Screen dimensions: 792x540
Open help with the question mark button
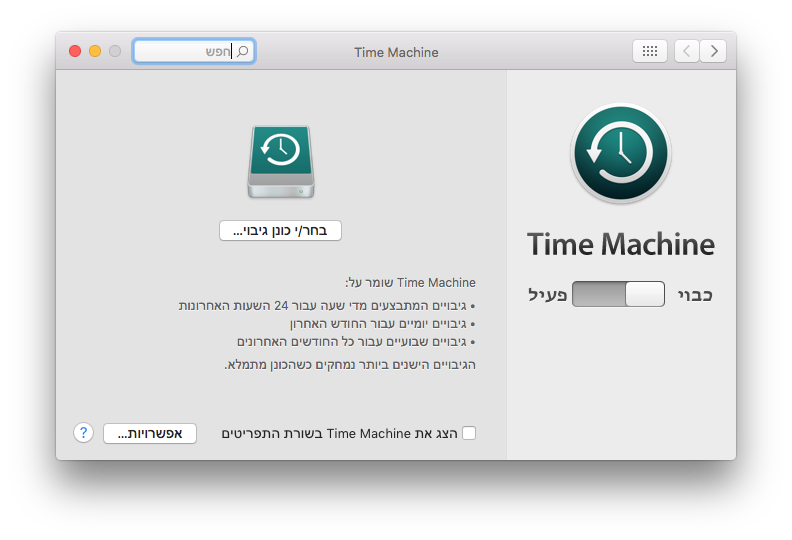[84, 433]
